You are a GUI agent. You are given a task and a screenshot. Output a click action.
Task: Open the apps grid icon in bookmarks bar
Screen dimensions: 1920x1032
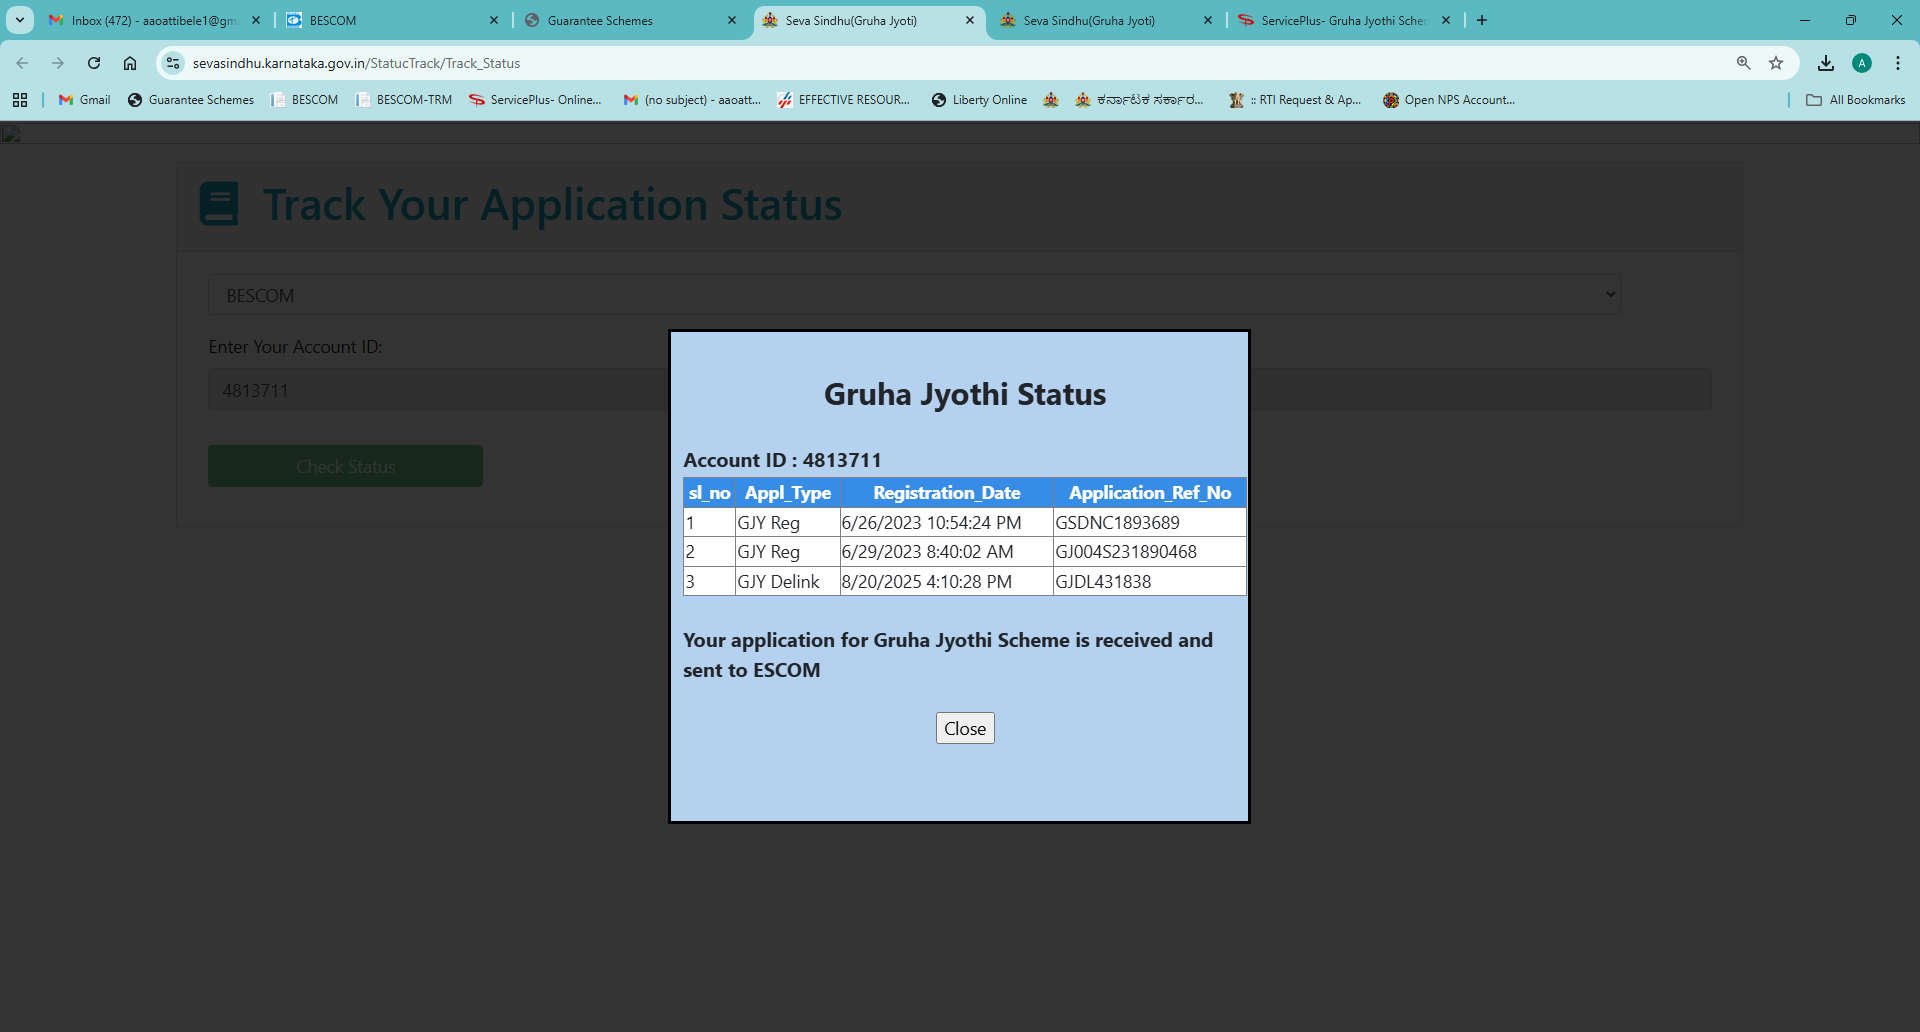[20, 100]
